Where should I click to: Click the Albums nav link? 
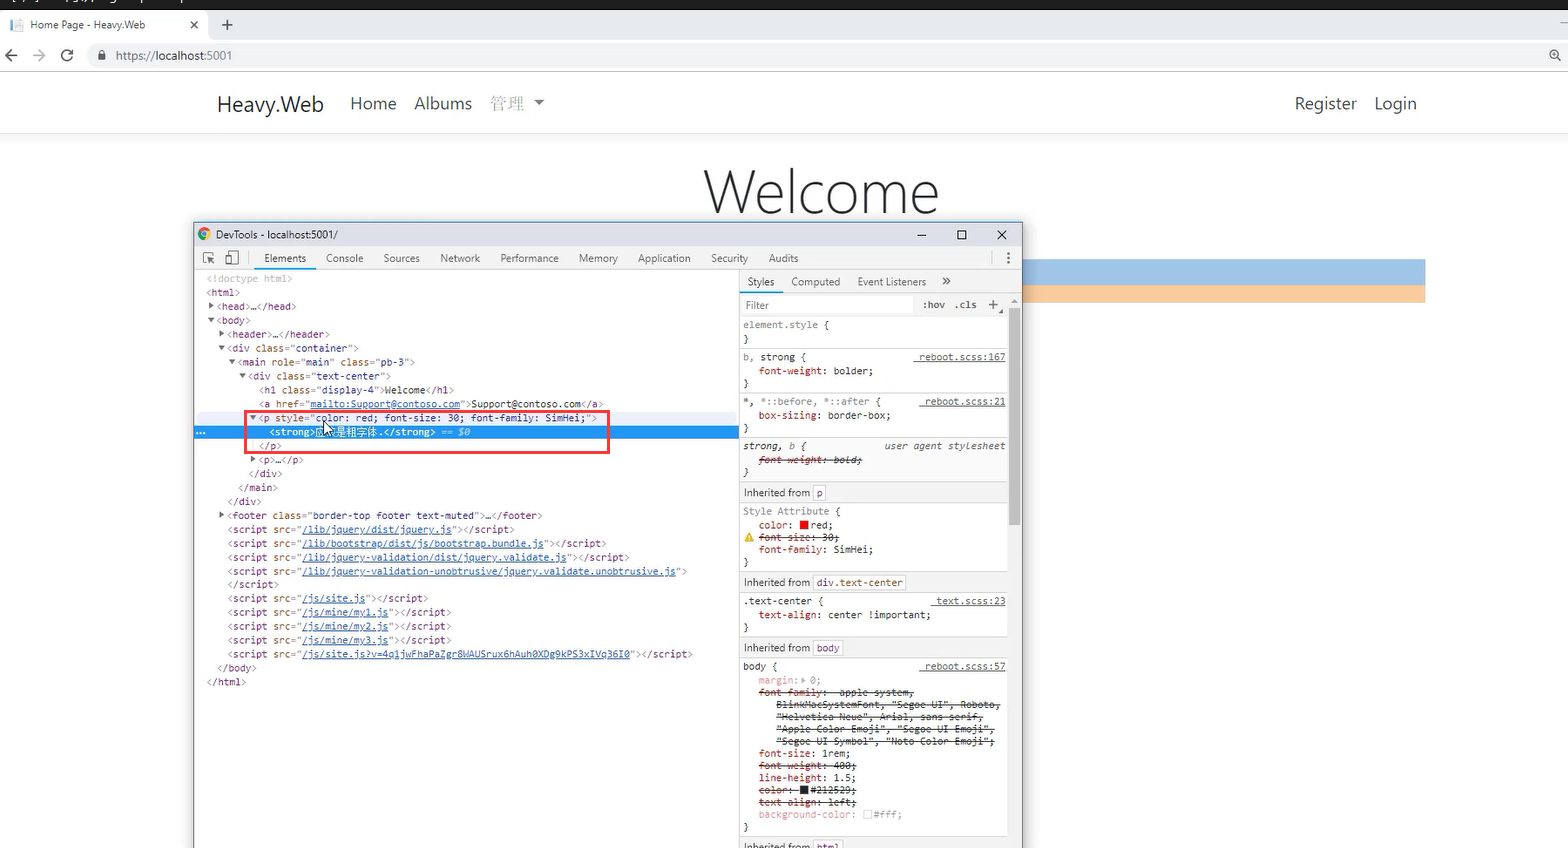[x=443, y=104]
